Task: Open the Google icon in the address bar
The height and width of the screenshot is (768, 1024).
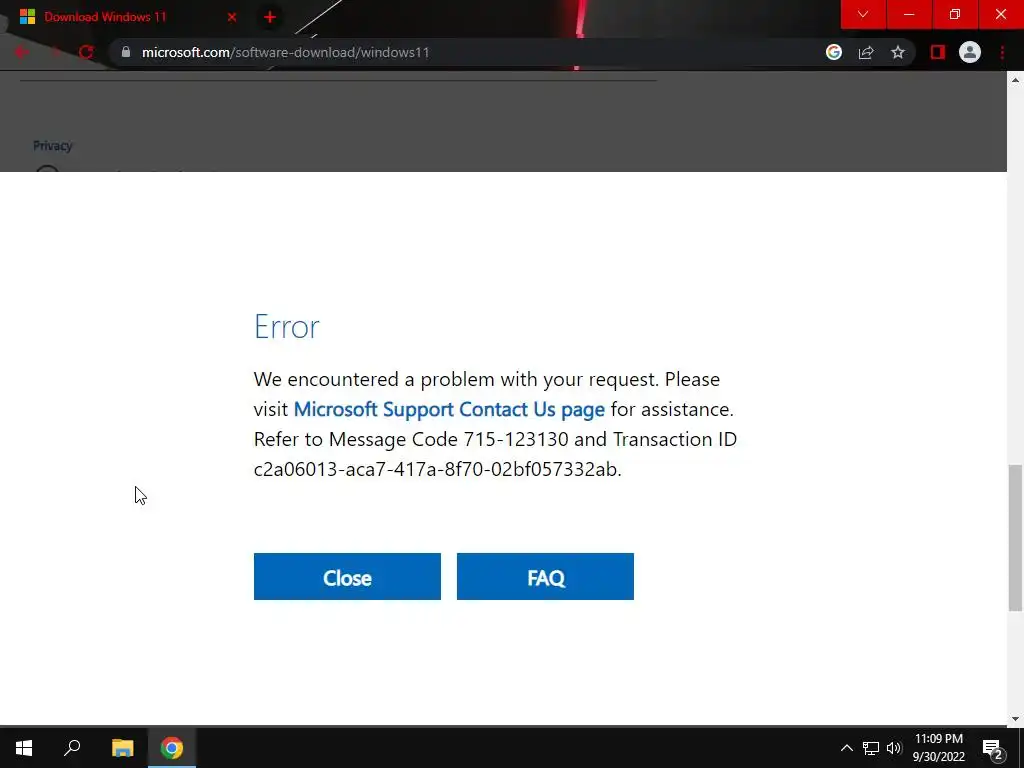Action: point(833,52)
